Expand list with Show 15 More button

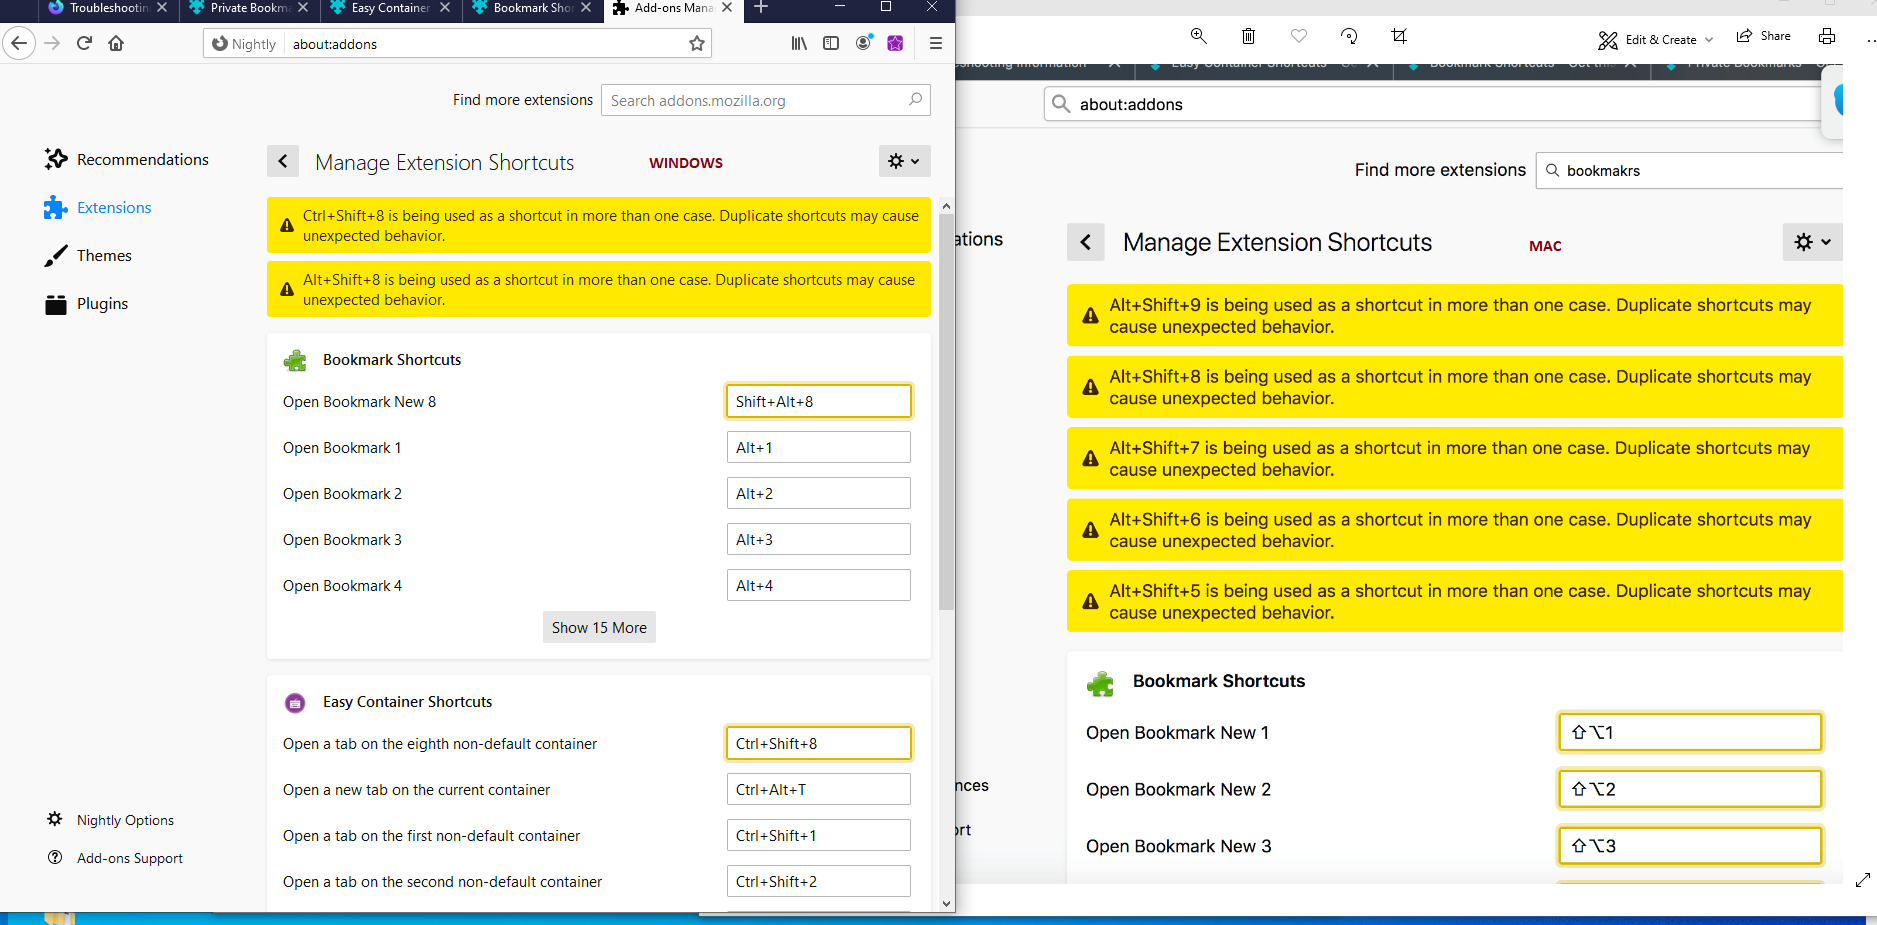(599, 627)
